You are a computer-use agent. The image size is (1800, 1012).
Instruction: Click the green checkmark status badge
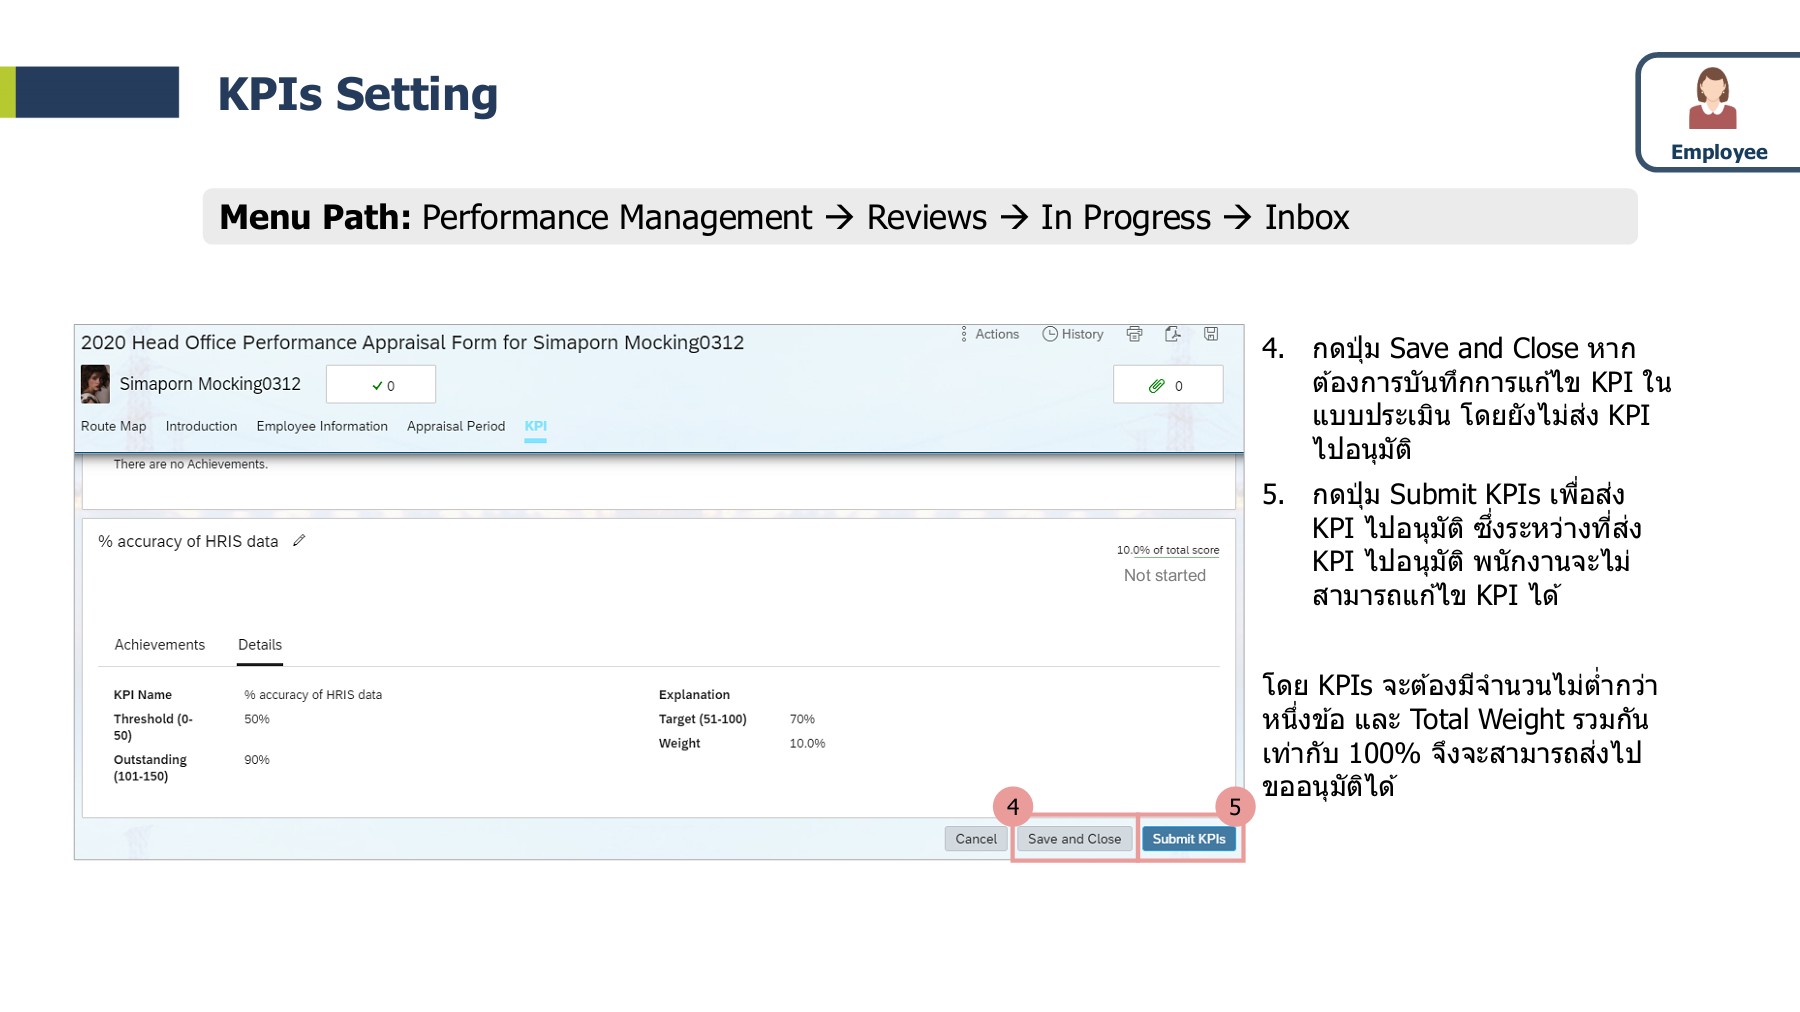click(379, 384)
